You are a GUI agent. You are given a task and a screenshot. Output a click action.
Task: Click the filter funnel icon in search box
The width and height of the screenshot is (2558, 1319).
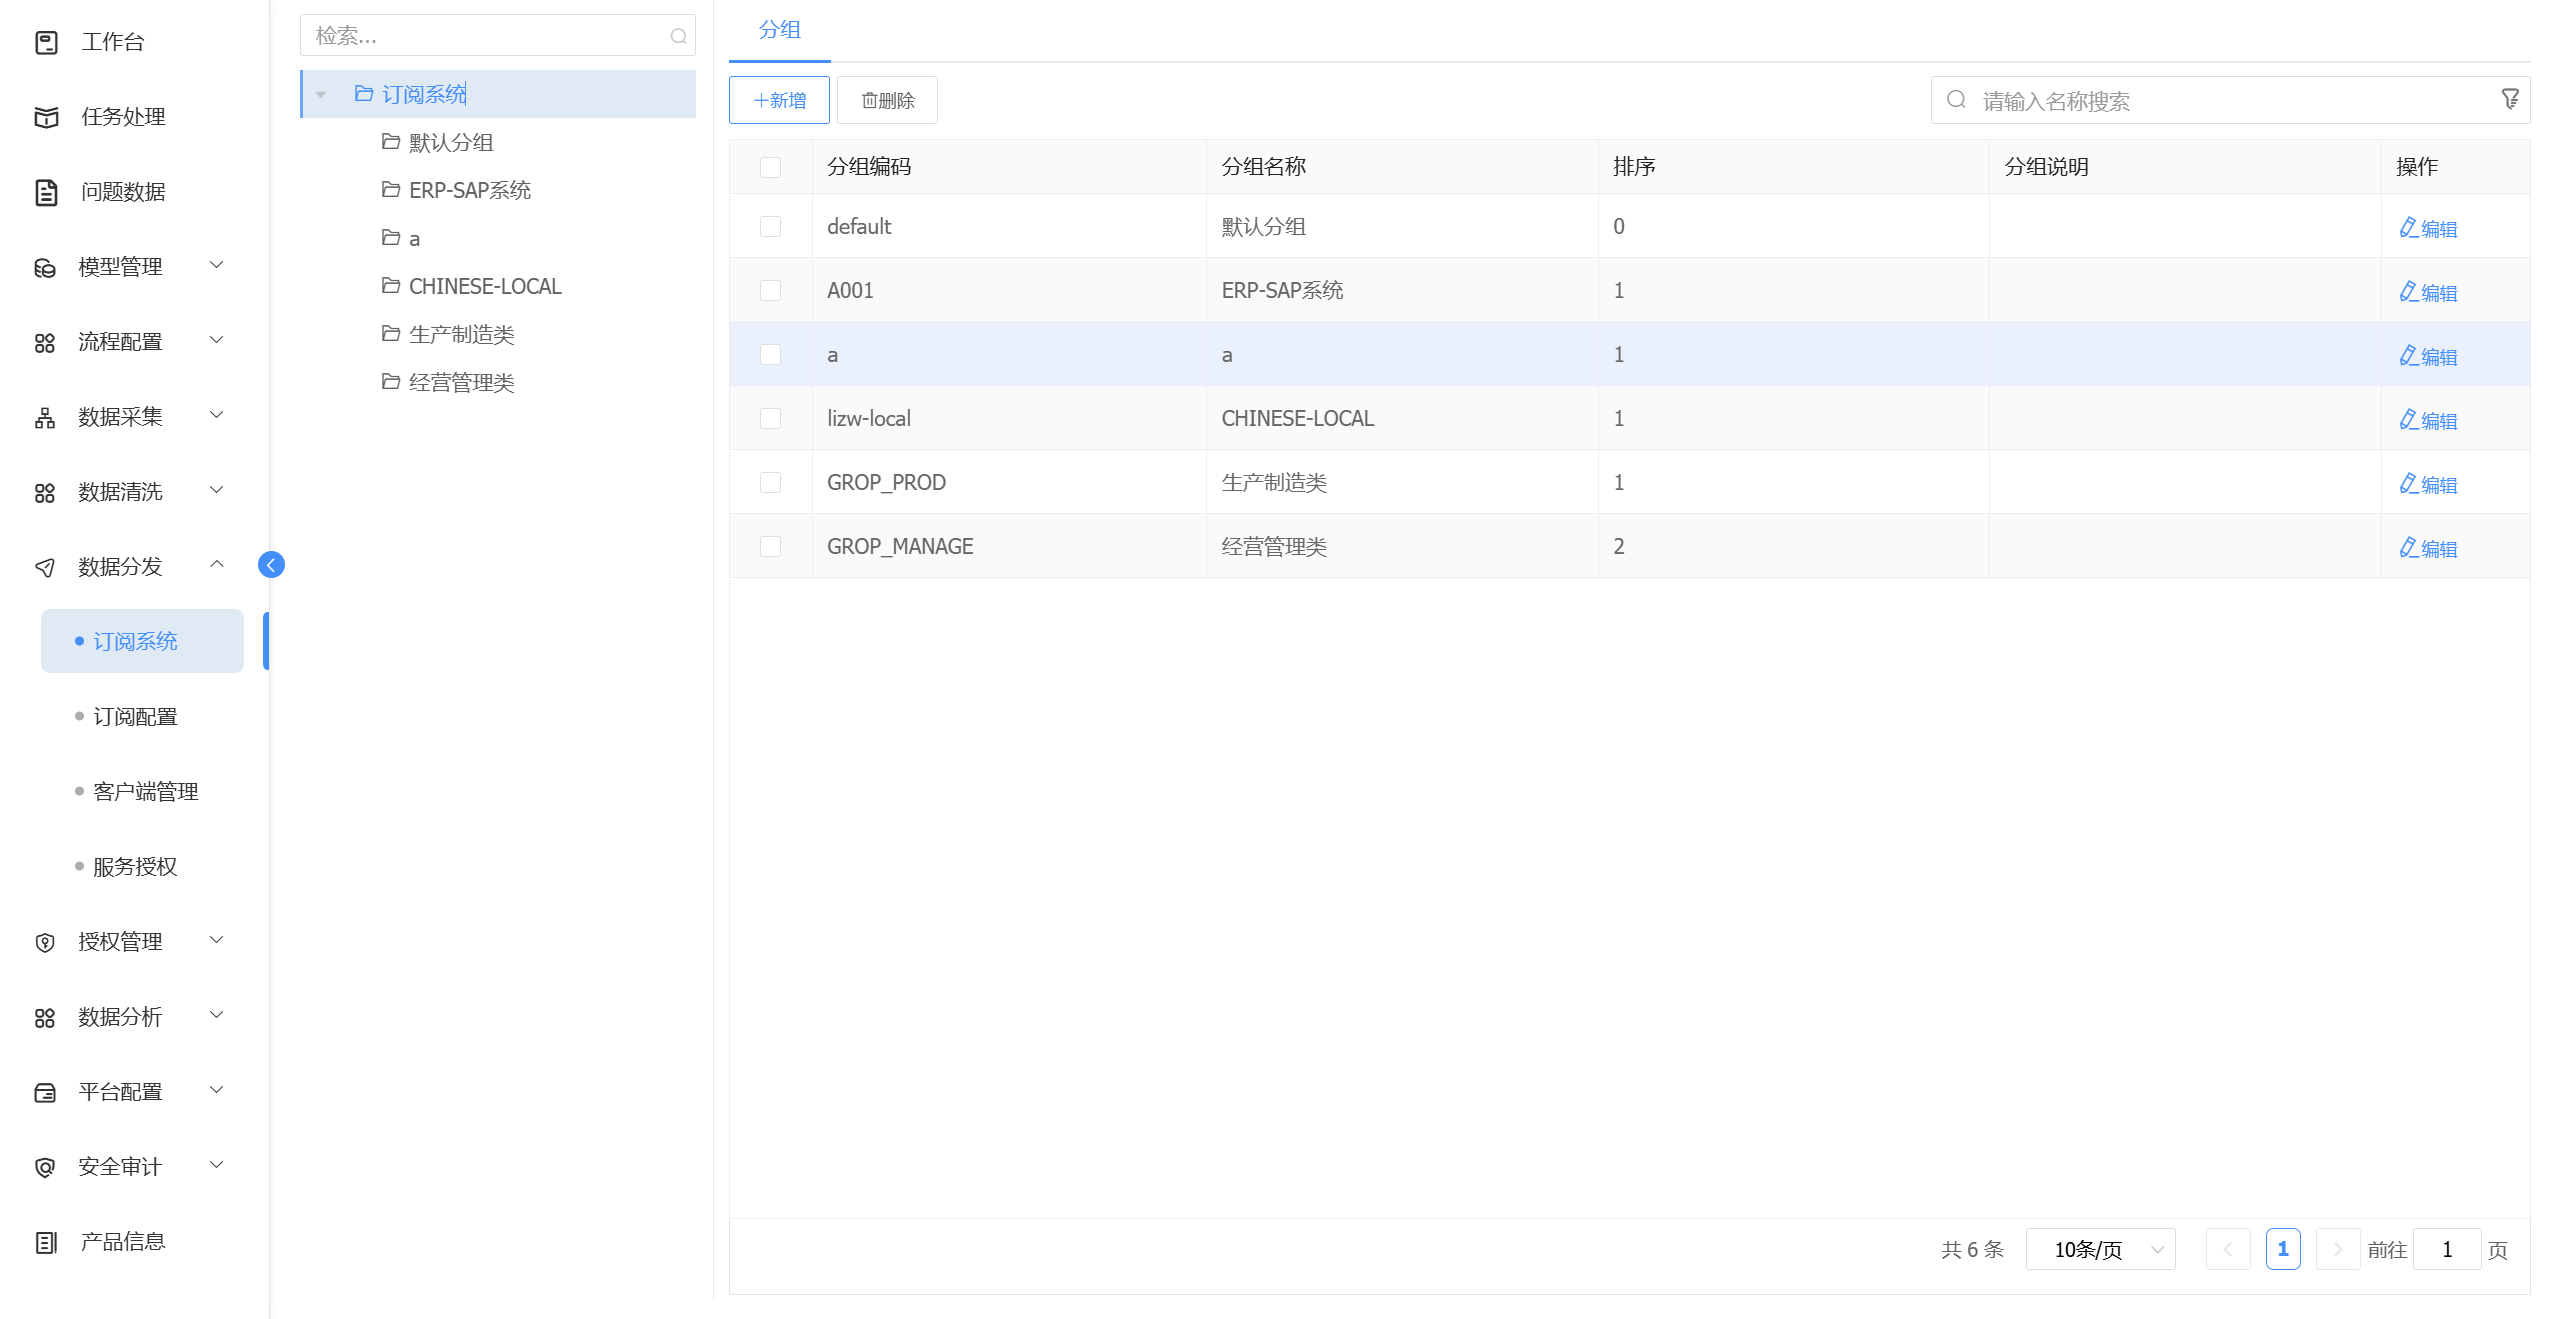point(2509,99)
